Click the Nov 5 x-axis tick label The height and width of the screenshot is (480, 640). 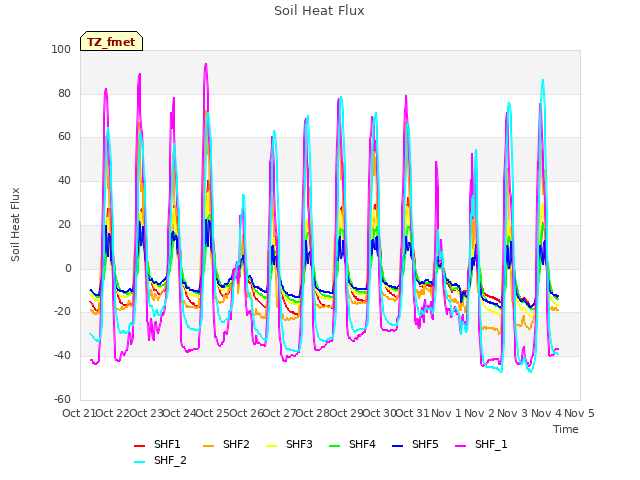pos(579,413)
